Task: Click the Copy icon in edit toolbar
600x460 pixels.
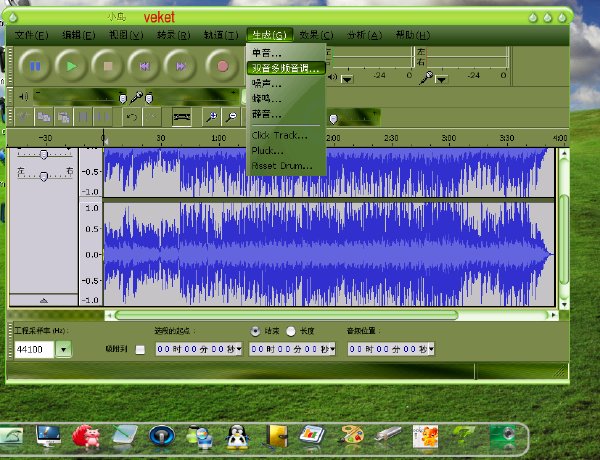Action: 44,117
